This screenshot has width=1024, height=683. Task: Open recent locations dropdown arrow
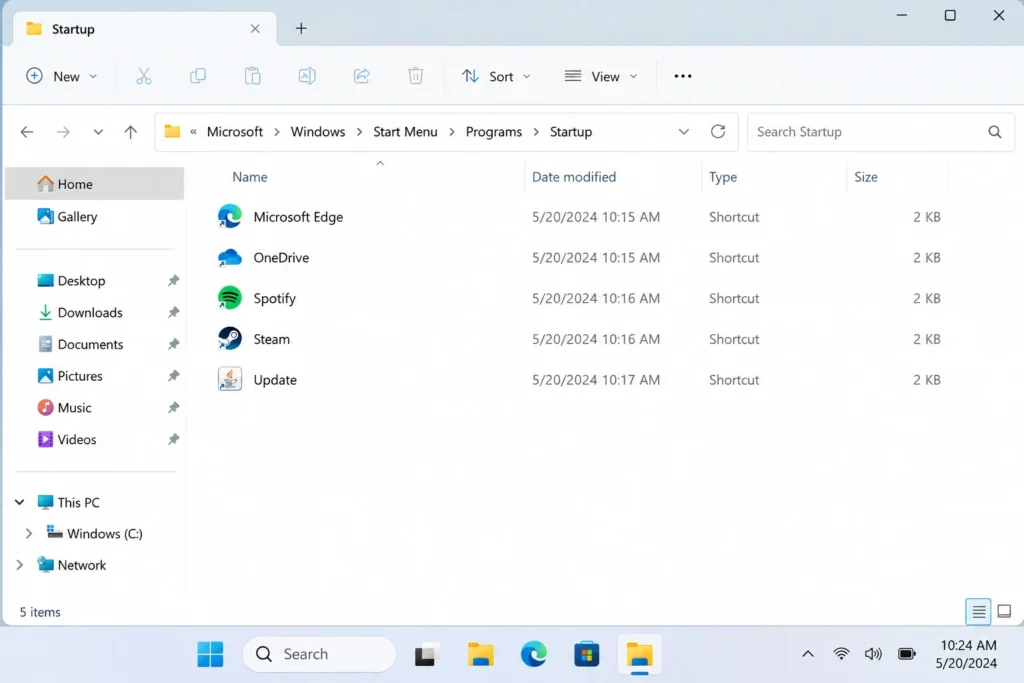(98, 132)
